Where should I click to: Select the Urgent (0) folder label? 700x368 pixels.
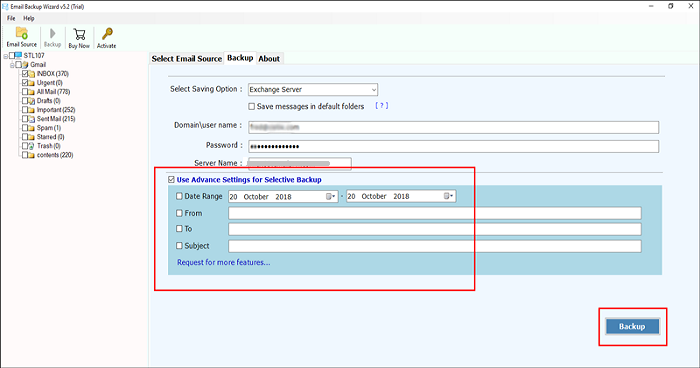50,83
